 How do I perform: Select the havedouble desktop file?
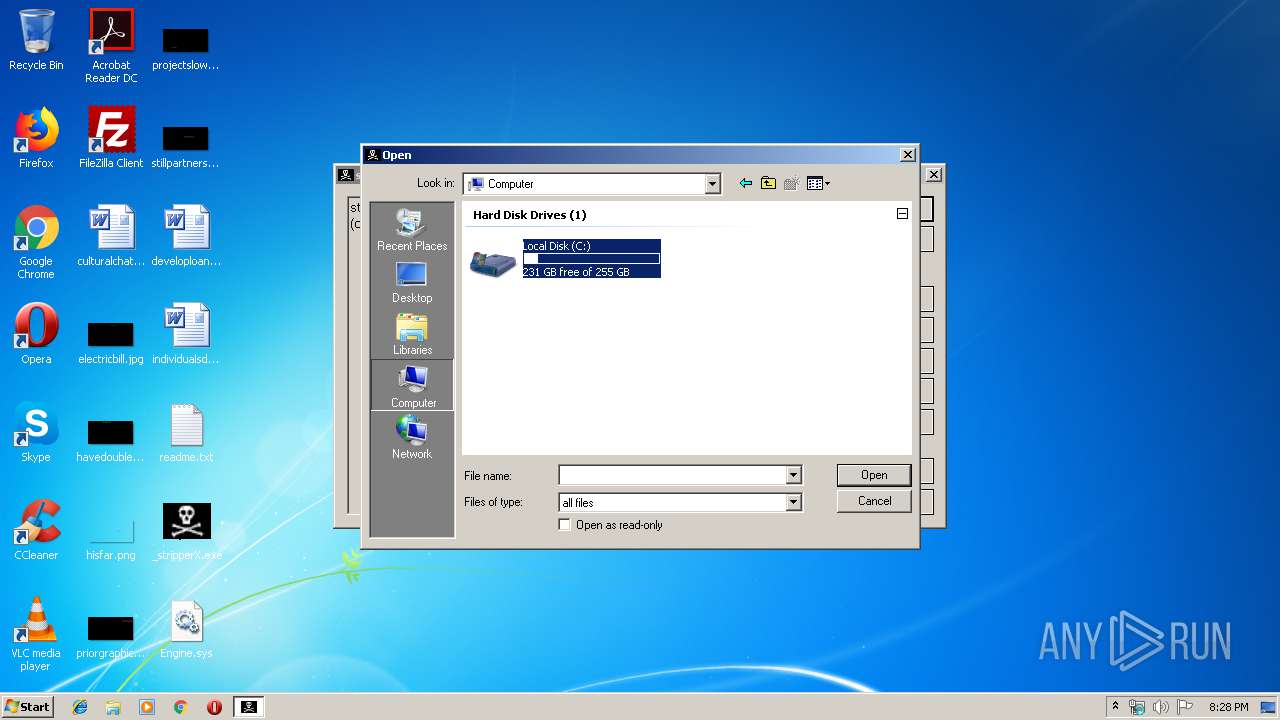[x=111, y=438]
